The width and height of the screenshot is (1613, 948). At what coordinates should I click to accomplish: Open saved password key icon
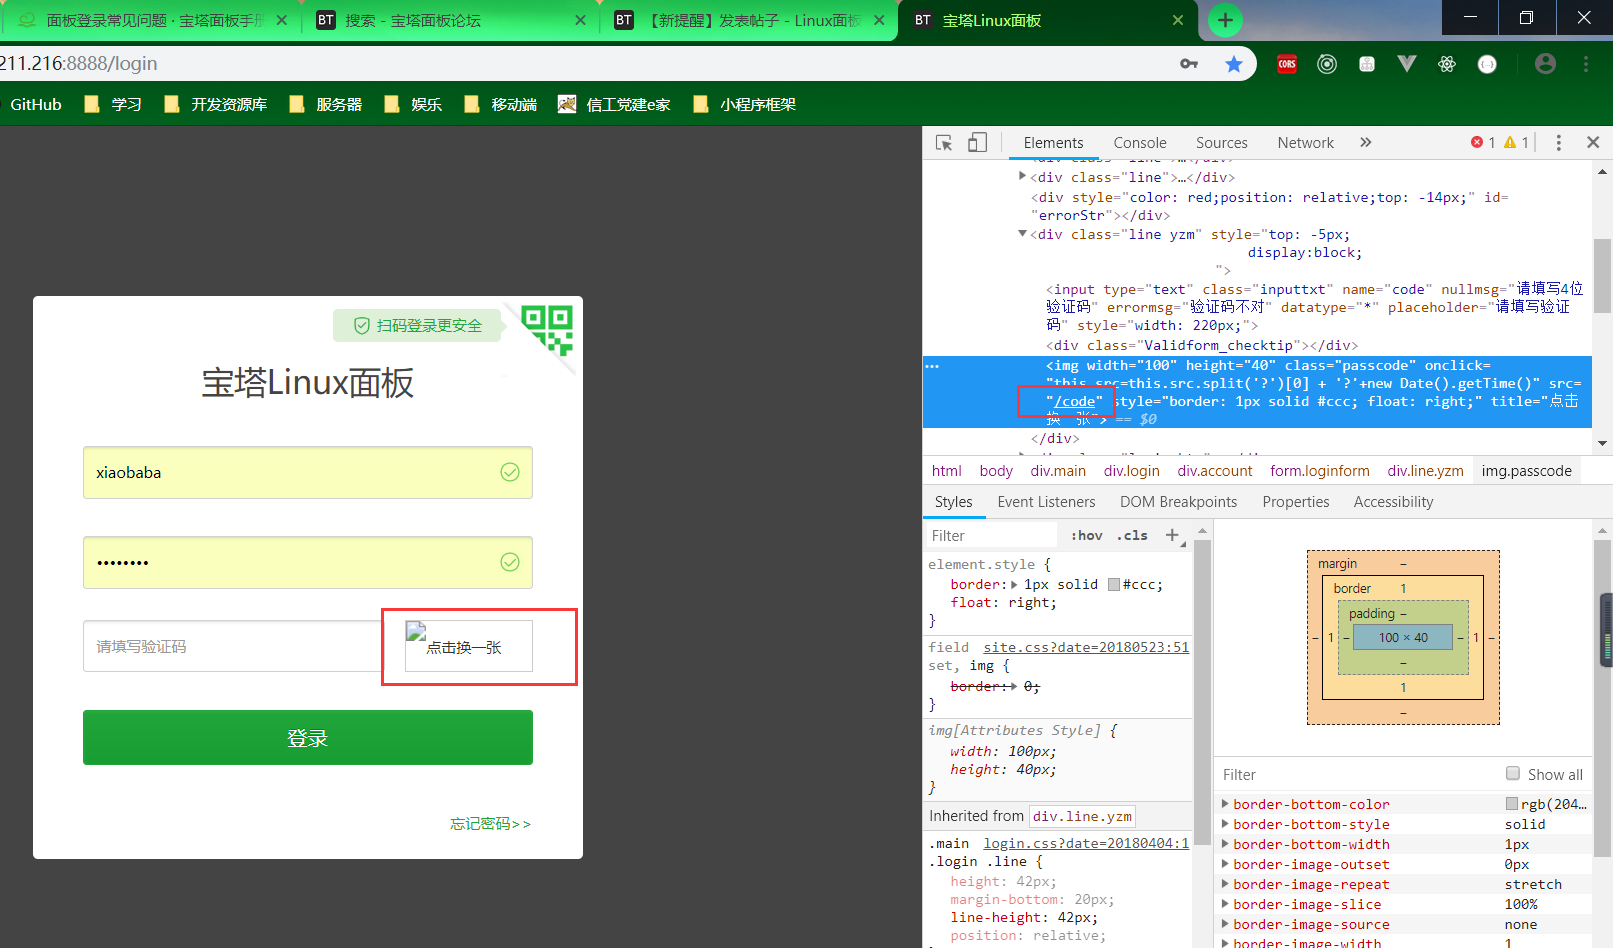tap(1189, 64)
